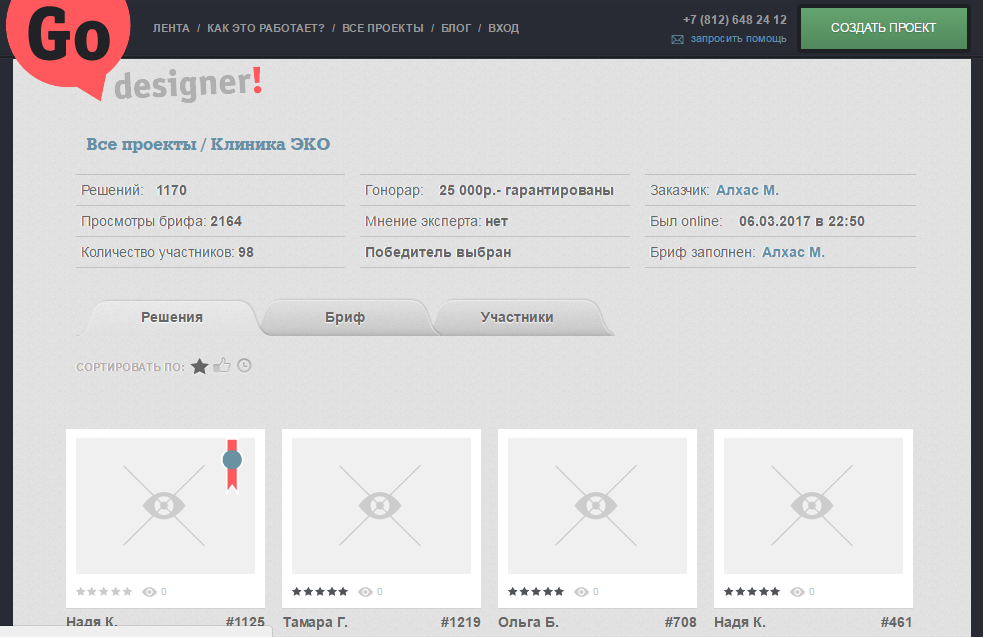Screen dimensions: 984x638
Task: Go to ВСЕ ПРОЕКТЫ in navigation
Action: coord(383,28)
